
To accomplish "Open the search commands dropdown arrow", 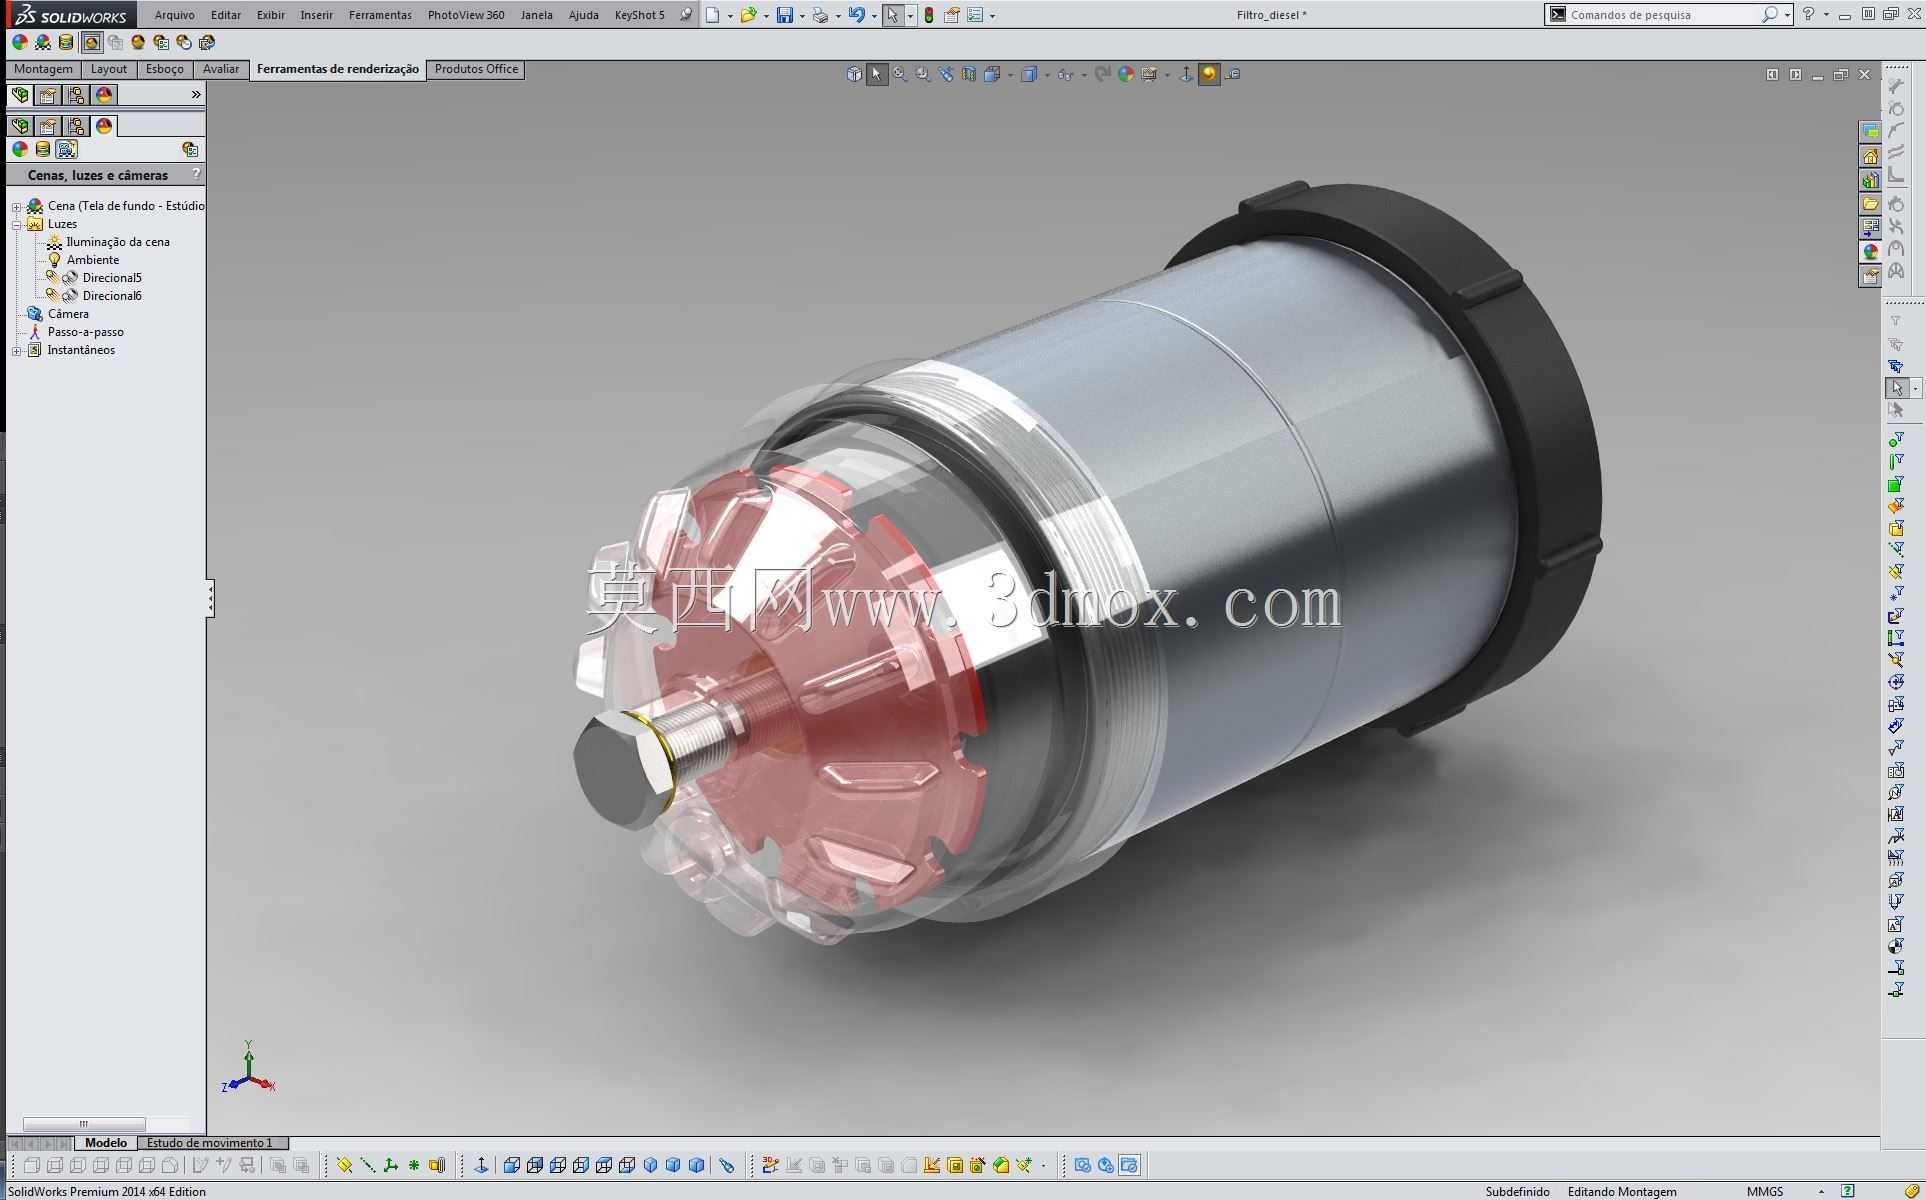I will (1787, 15).
